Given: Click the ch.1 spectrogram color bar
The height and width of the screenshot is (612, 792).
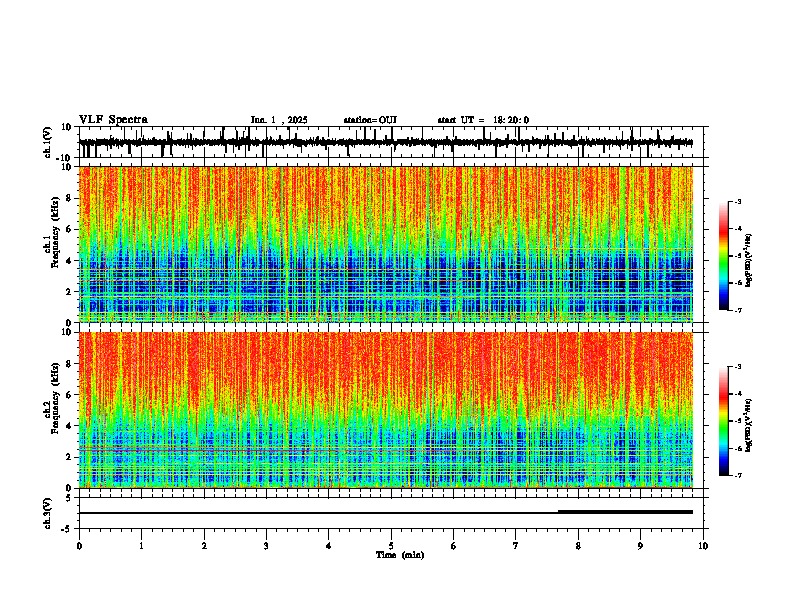Looking at the screenshot, I should pos(724,256).
